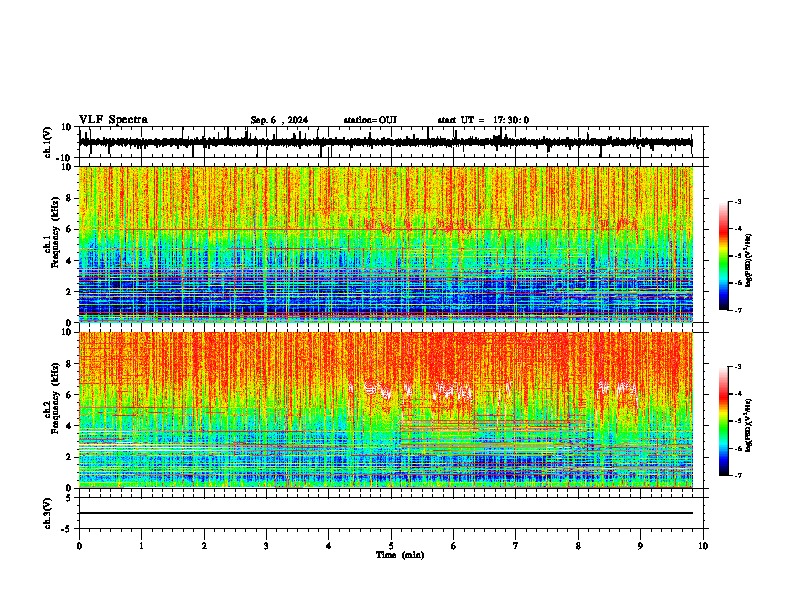The image size is (792, 612).
Task: Click the ch.1 spectrogram color scale bar
Action: (724, 256)
